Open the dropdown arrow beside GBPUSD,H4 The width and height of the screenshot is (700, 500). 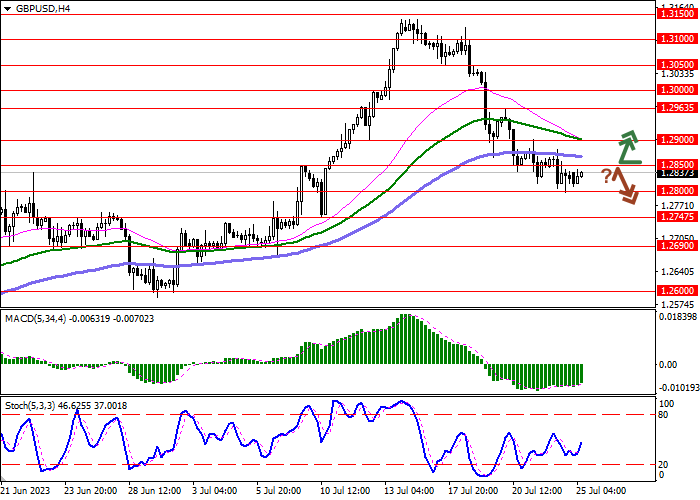pyautogui.click(x=7, y=9)
